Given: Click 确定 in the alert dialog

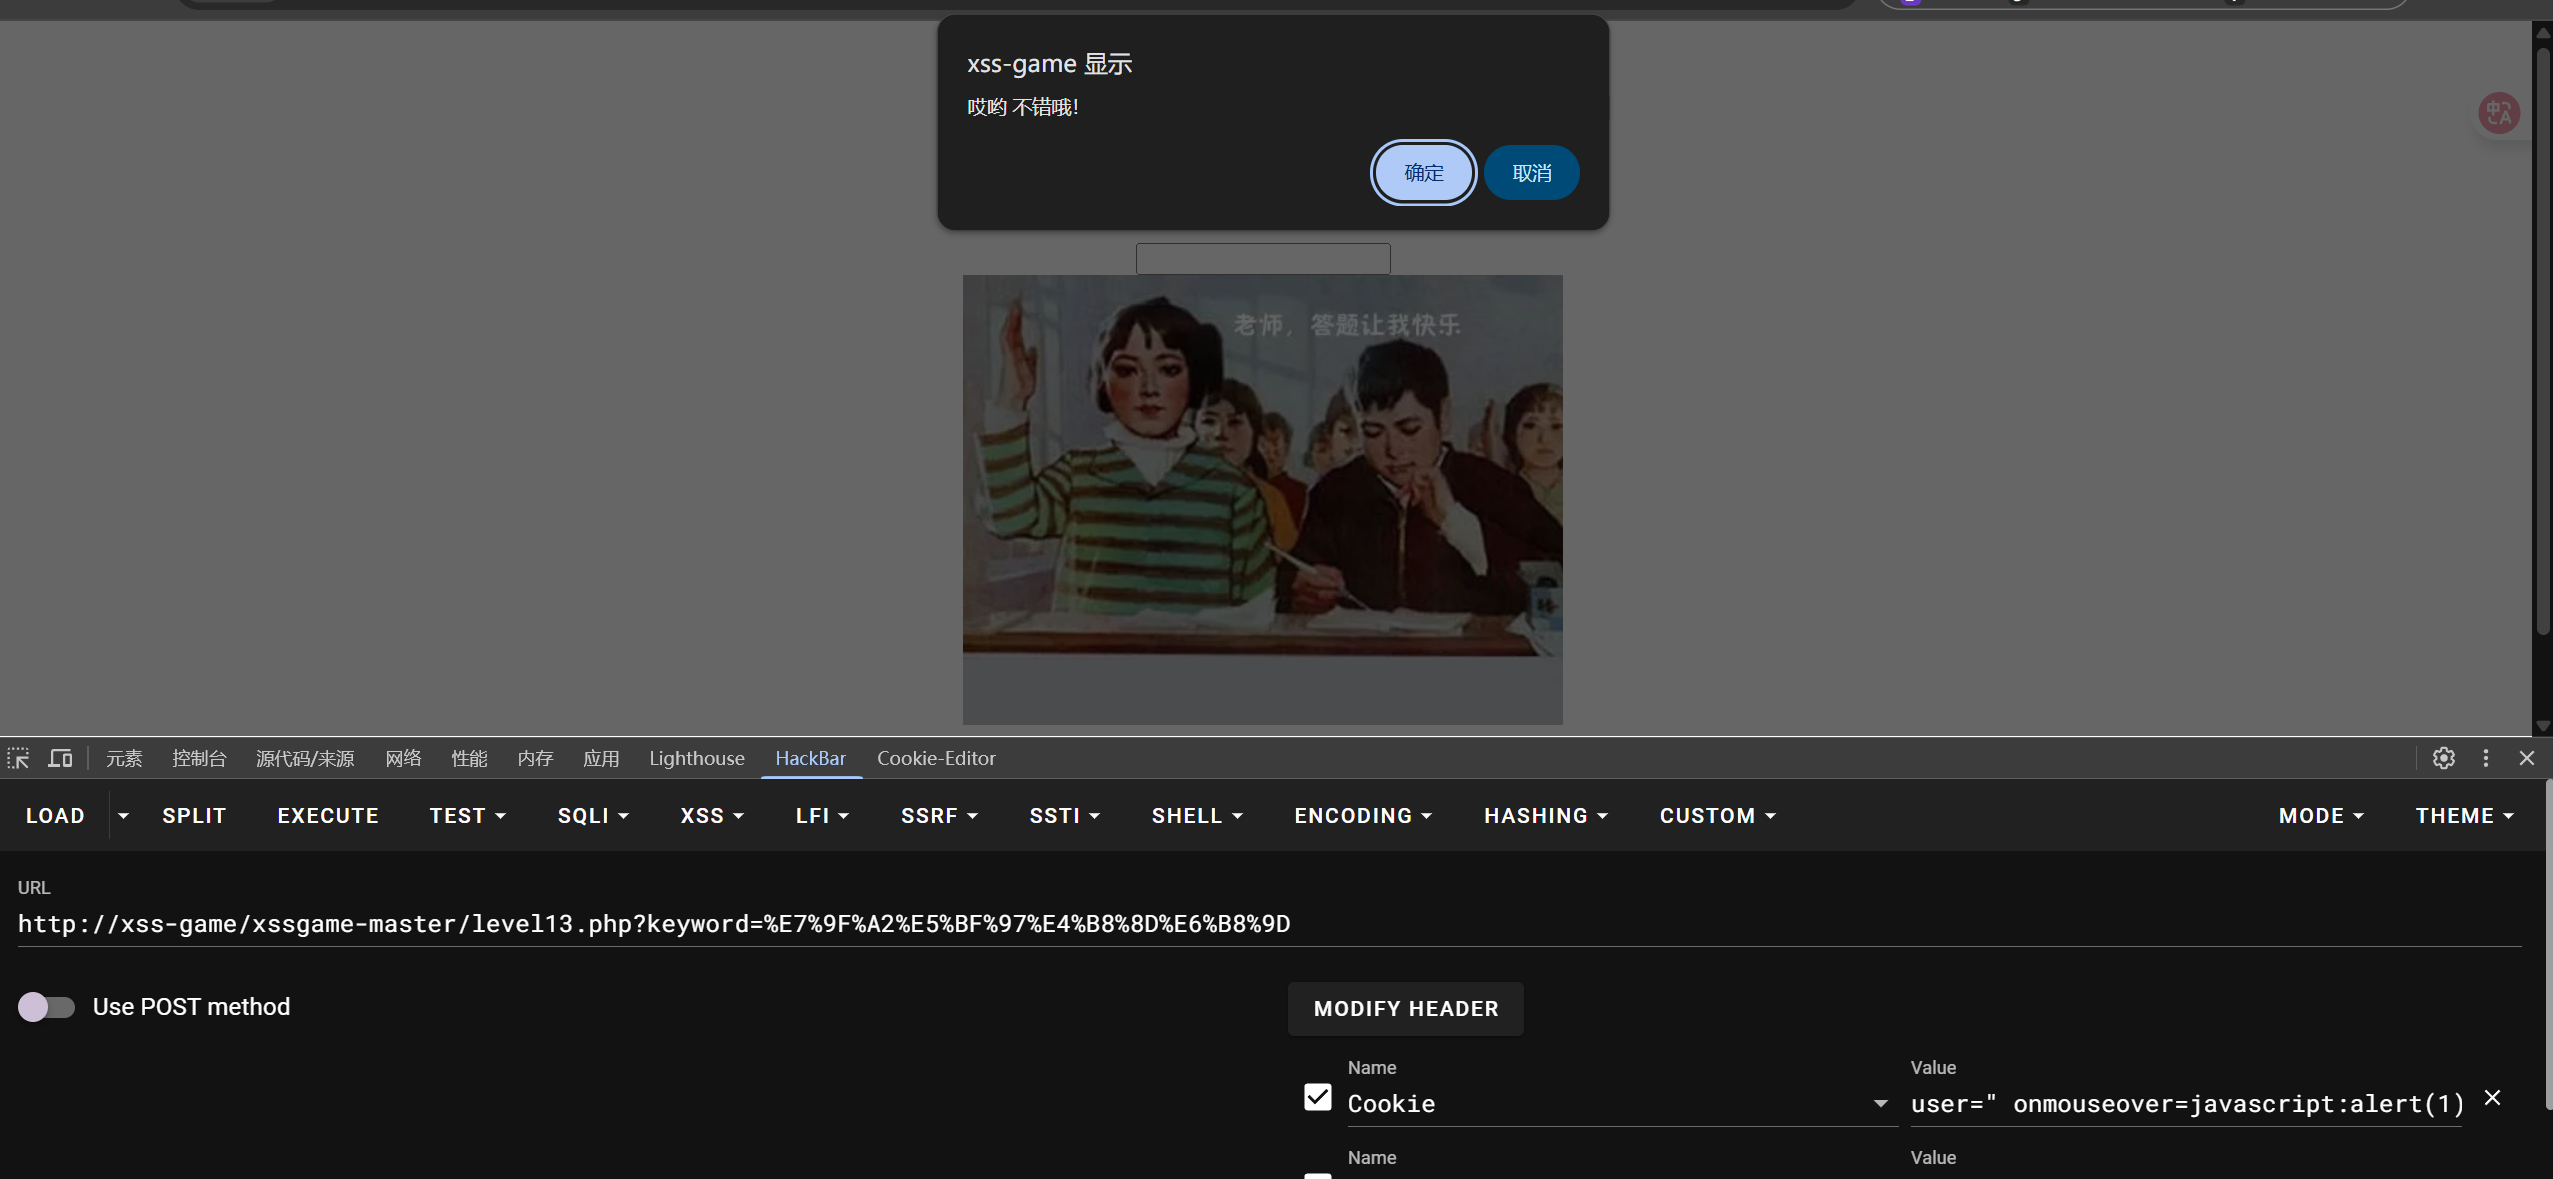Looking at the screenshot, I should pyautogui.click(x=1423, y=173).
